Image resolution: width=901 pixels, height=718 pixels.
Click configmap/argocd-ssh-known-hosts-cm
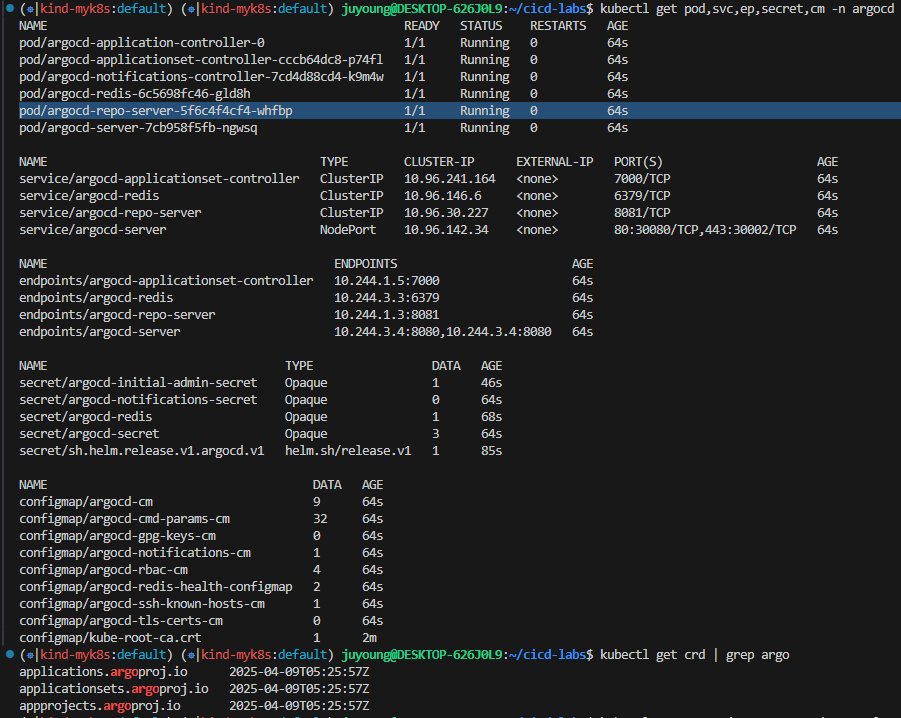142,604
